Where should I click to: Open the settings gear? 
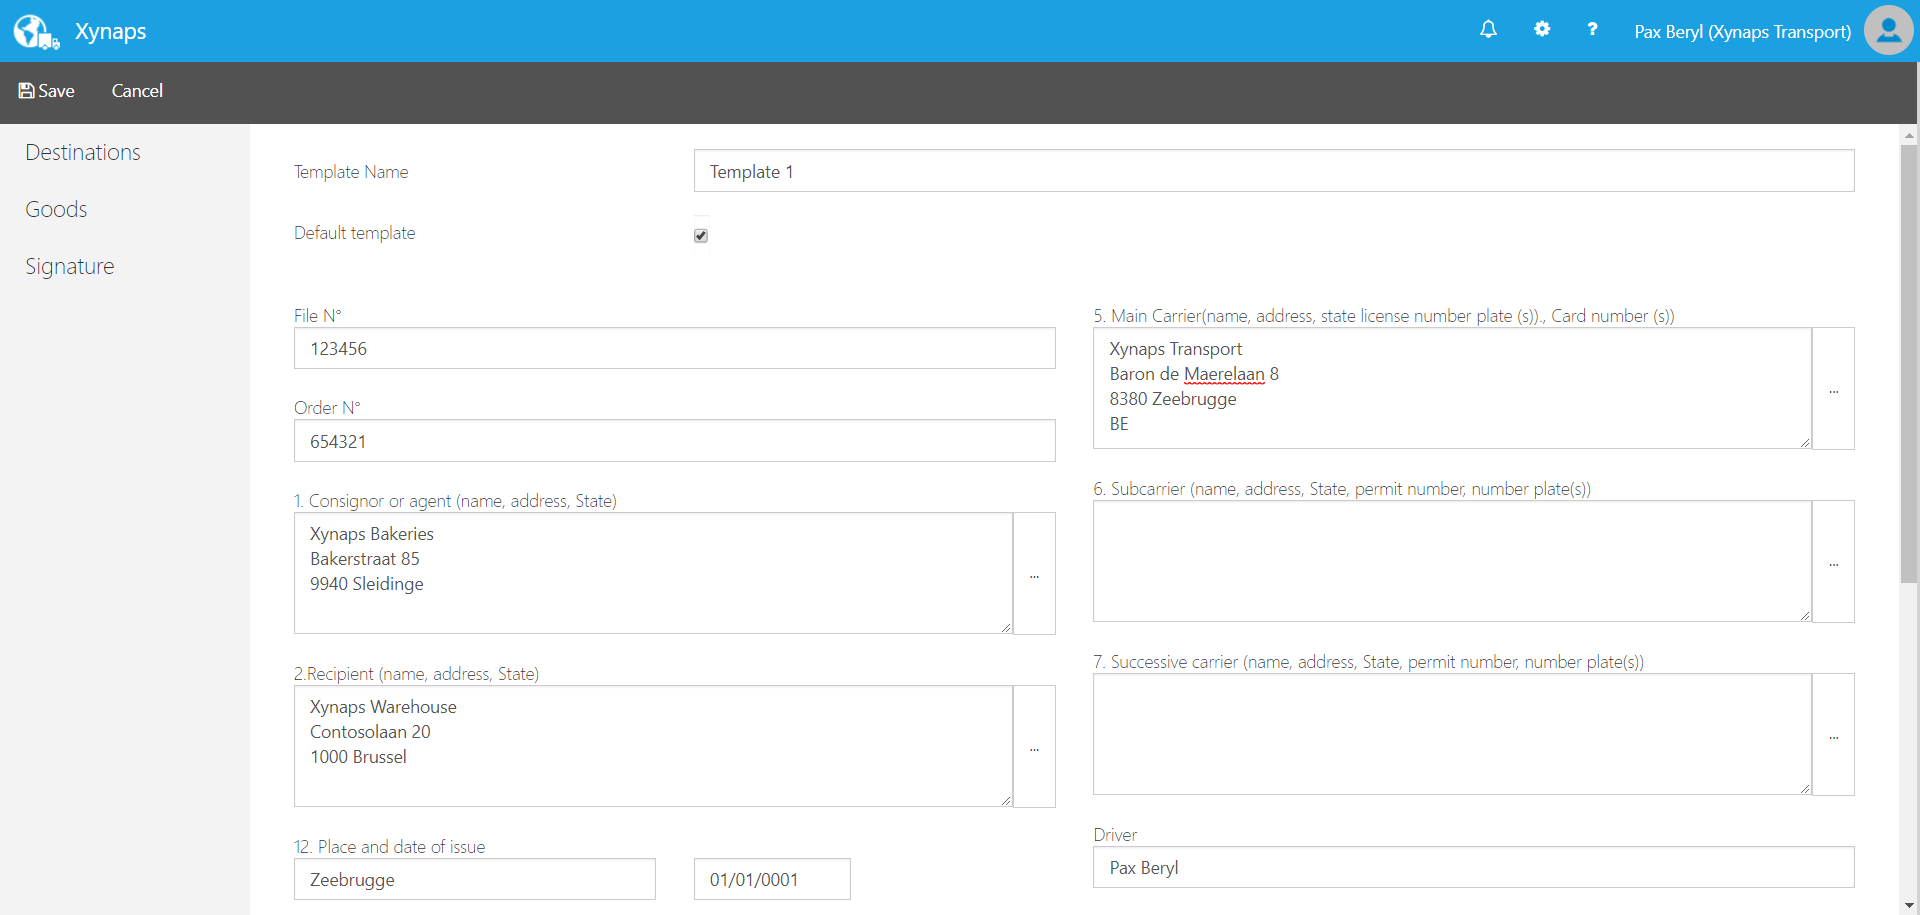(1542, 30)
